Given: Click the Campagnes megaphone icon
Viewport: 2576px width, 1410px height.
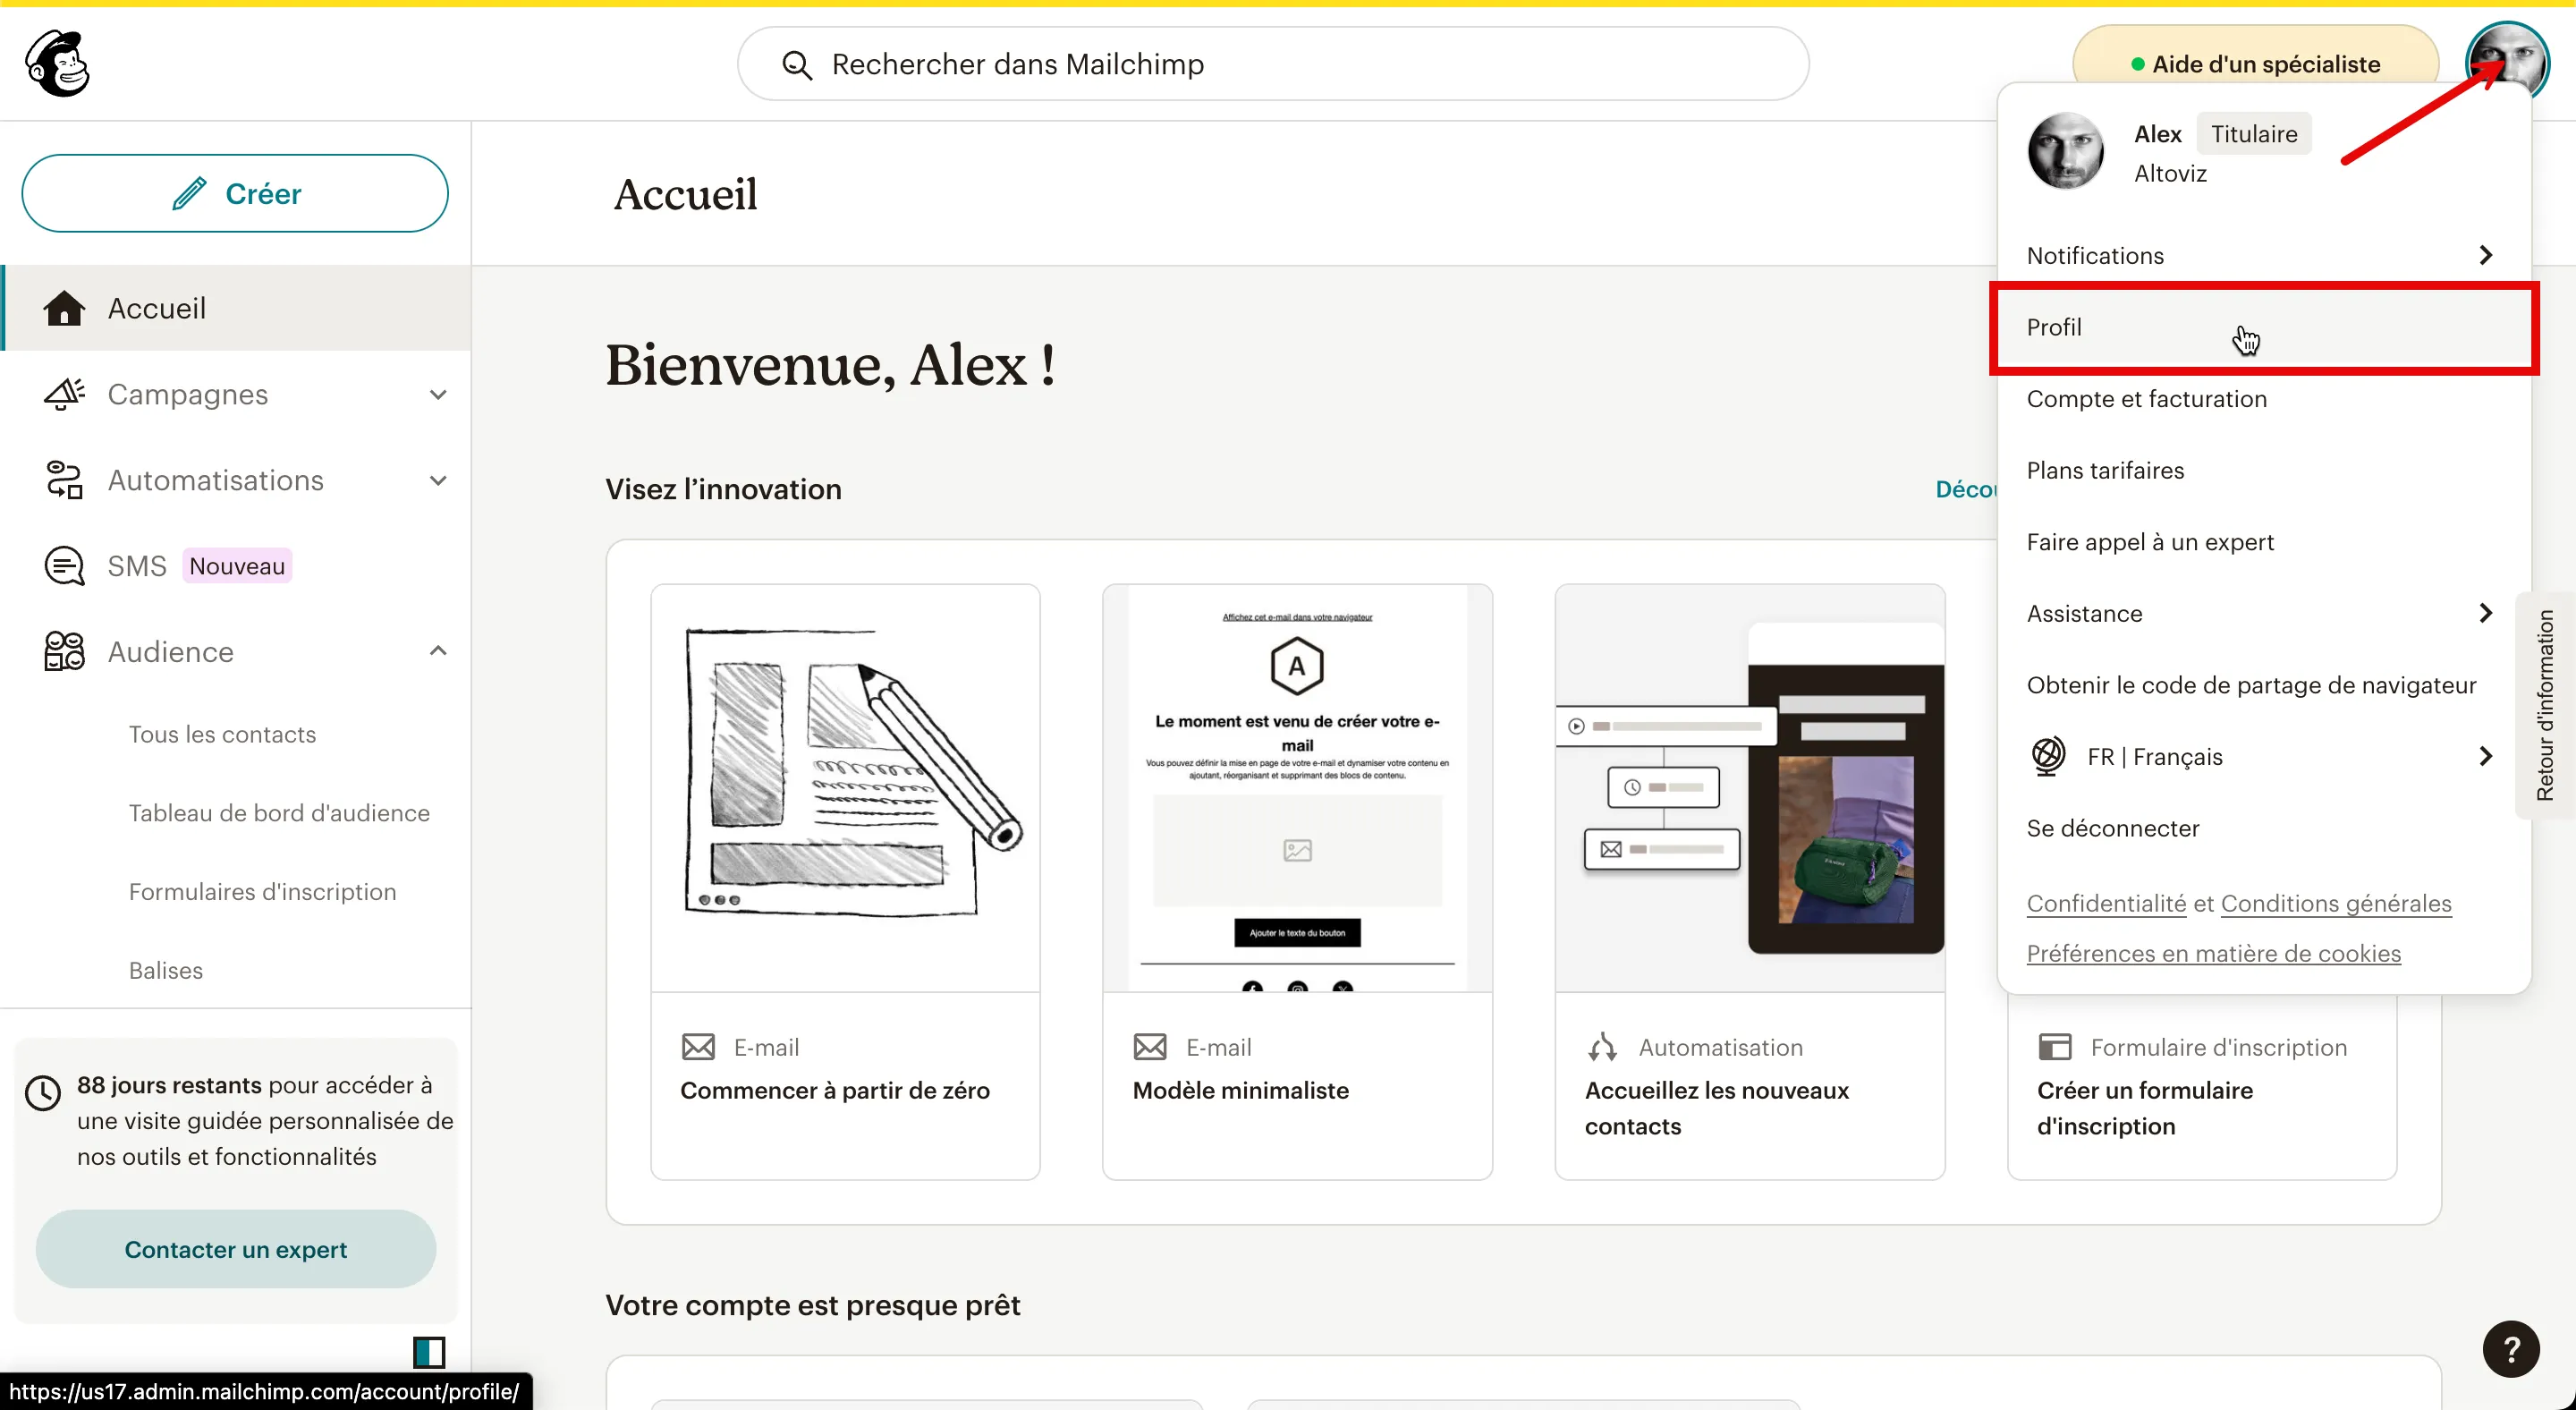Looking at the screenshot, I should (x=64, y=394).
